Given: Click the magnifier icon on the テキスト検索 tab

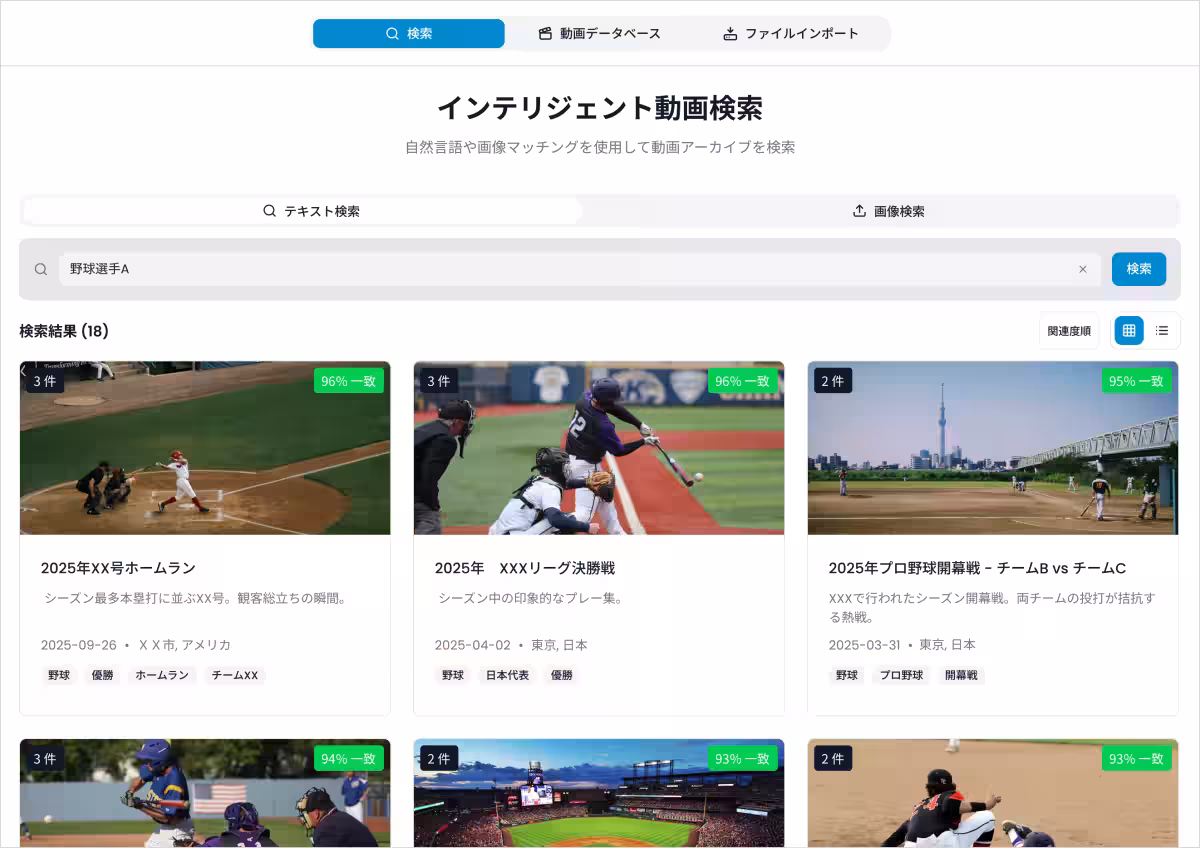Looking at the screenshot, I should tap(269, 210).
